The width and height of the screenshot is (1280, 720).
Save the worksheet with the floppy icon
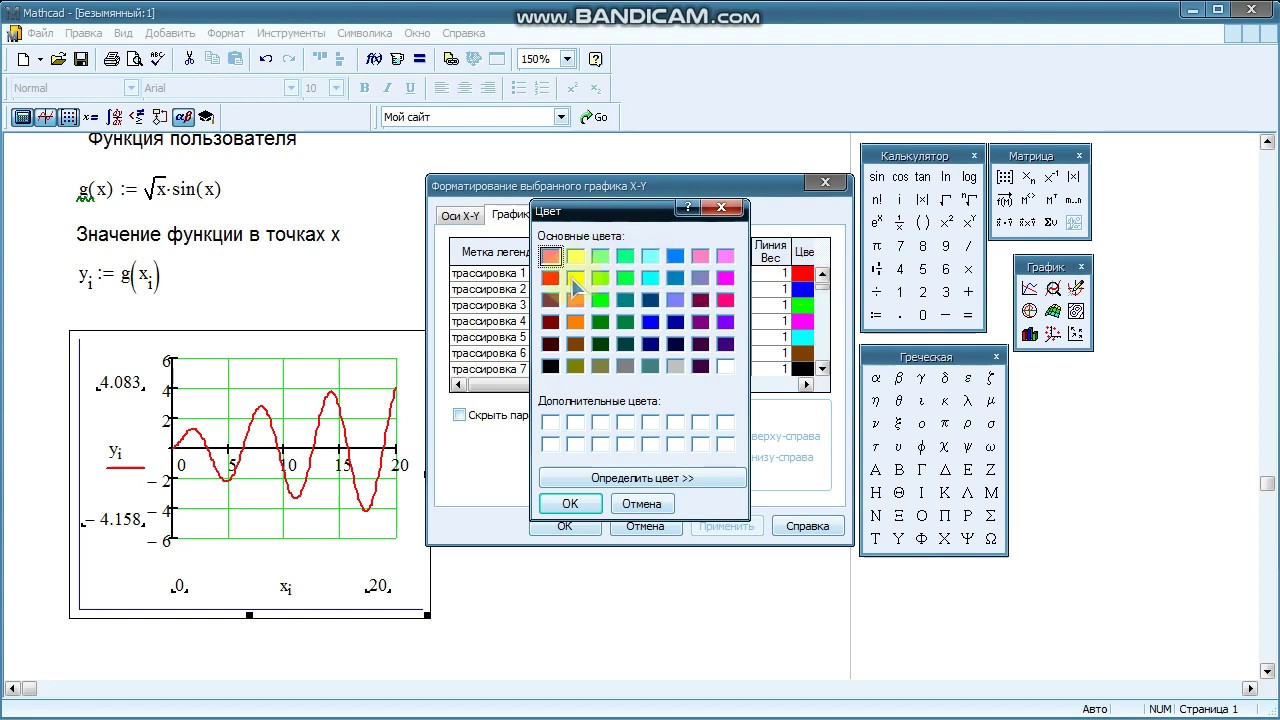click(x=81, y=59)
